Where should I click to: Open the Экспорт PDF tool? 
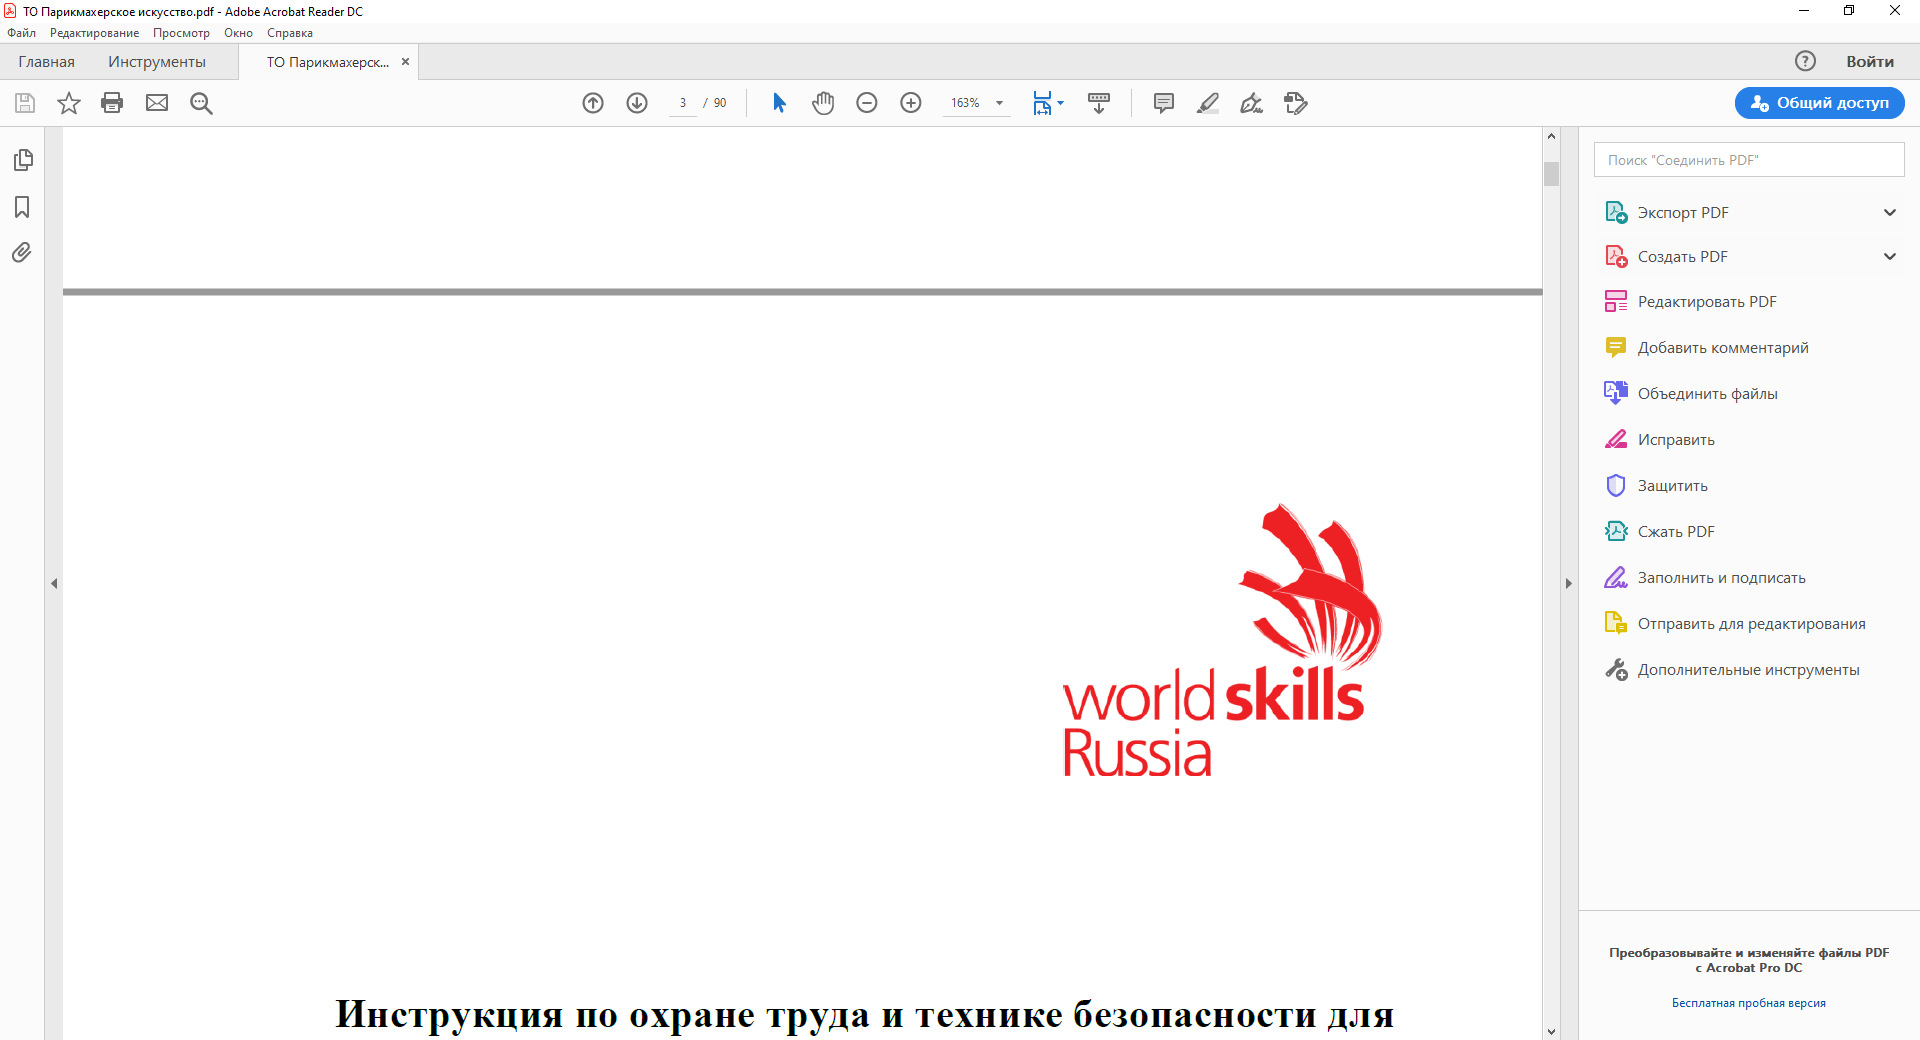click(x=1683, y=213)
